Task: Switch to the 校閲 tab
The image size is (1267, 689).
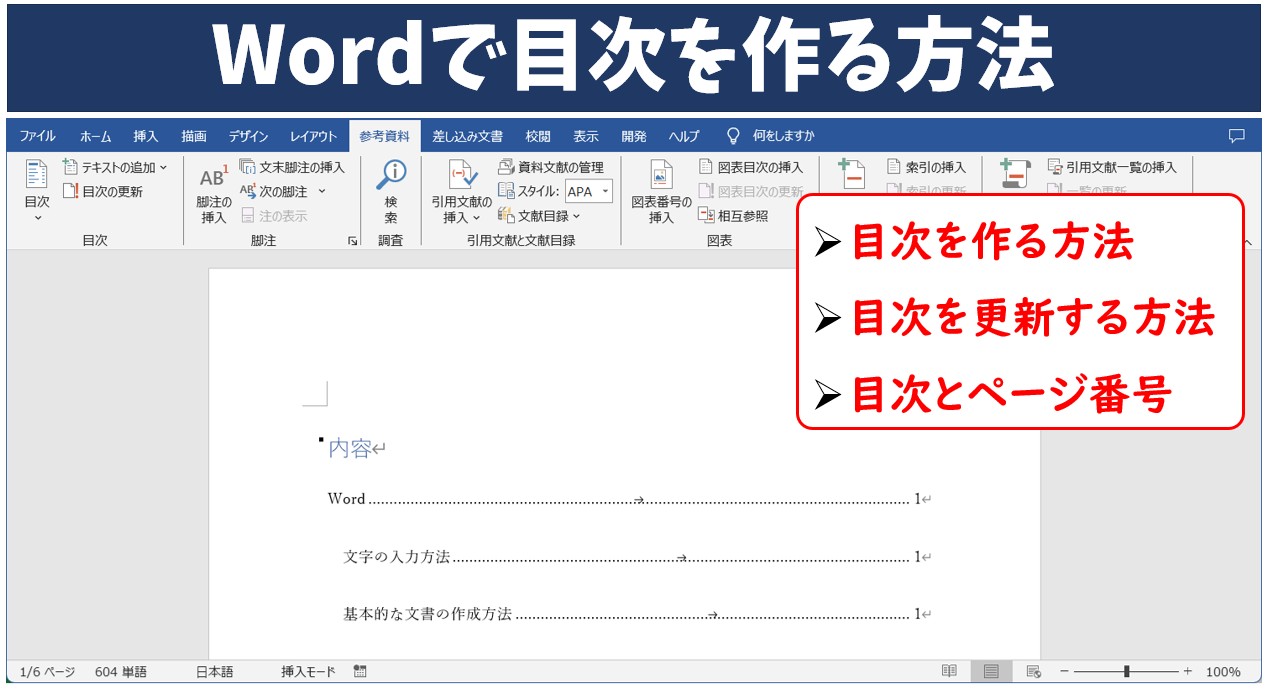Action: (x=538, y=136)
